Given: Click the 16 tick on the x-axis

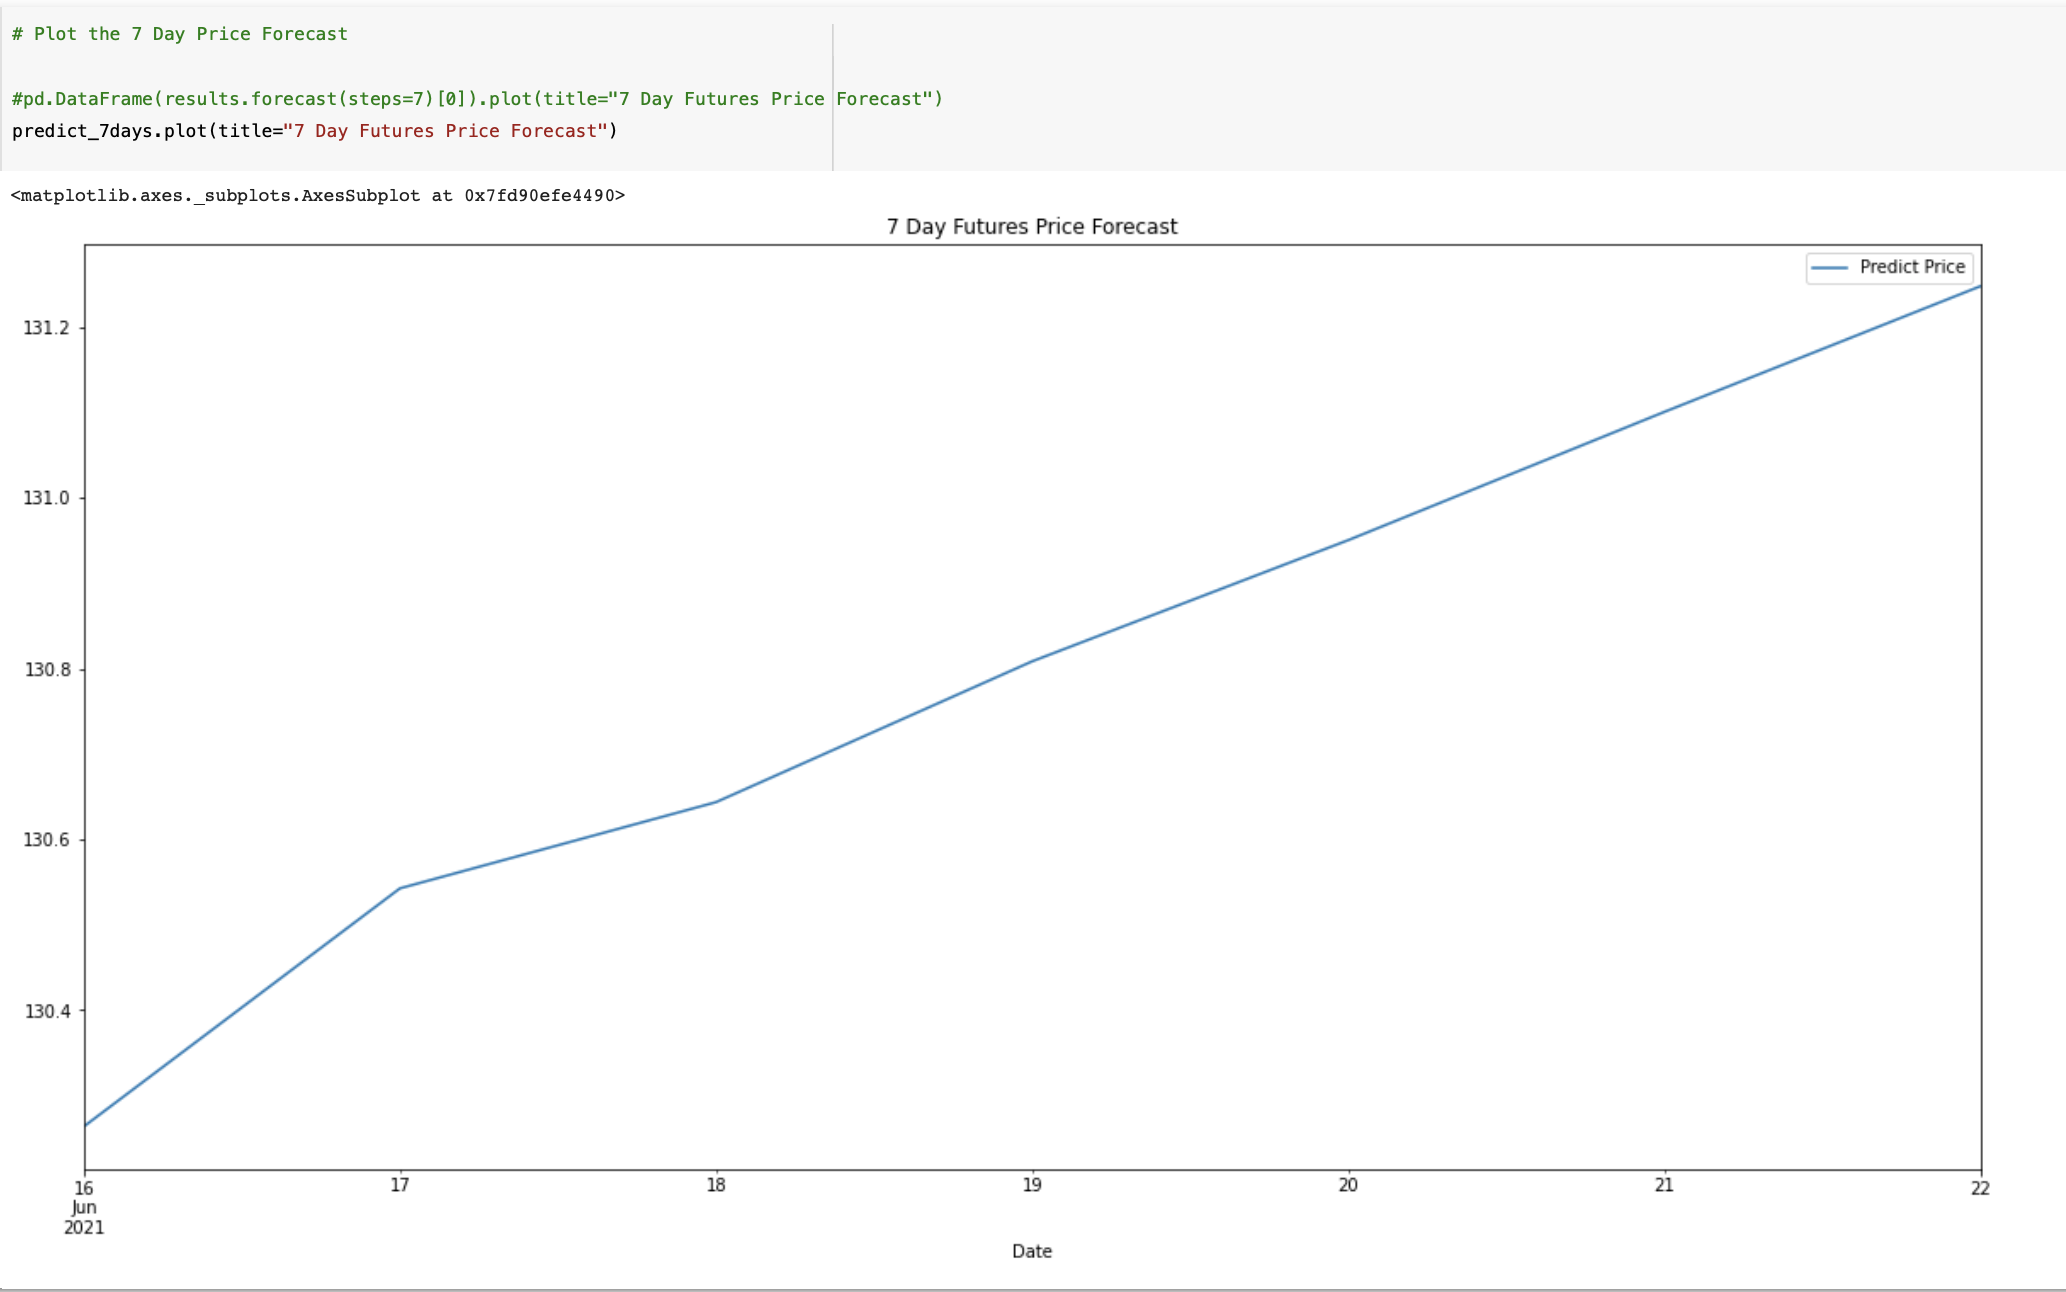Looking at the screenshot, I should [84, 1186].
